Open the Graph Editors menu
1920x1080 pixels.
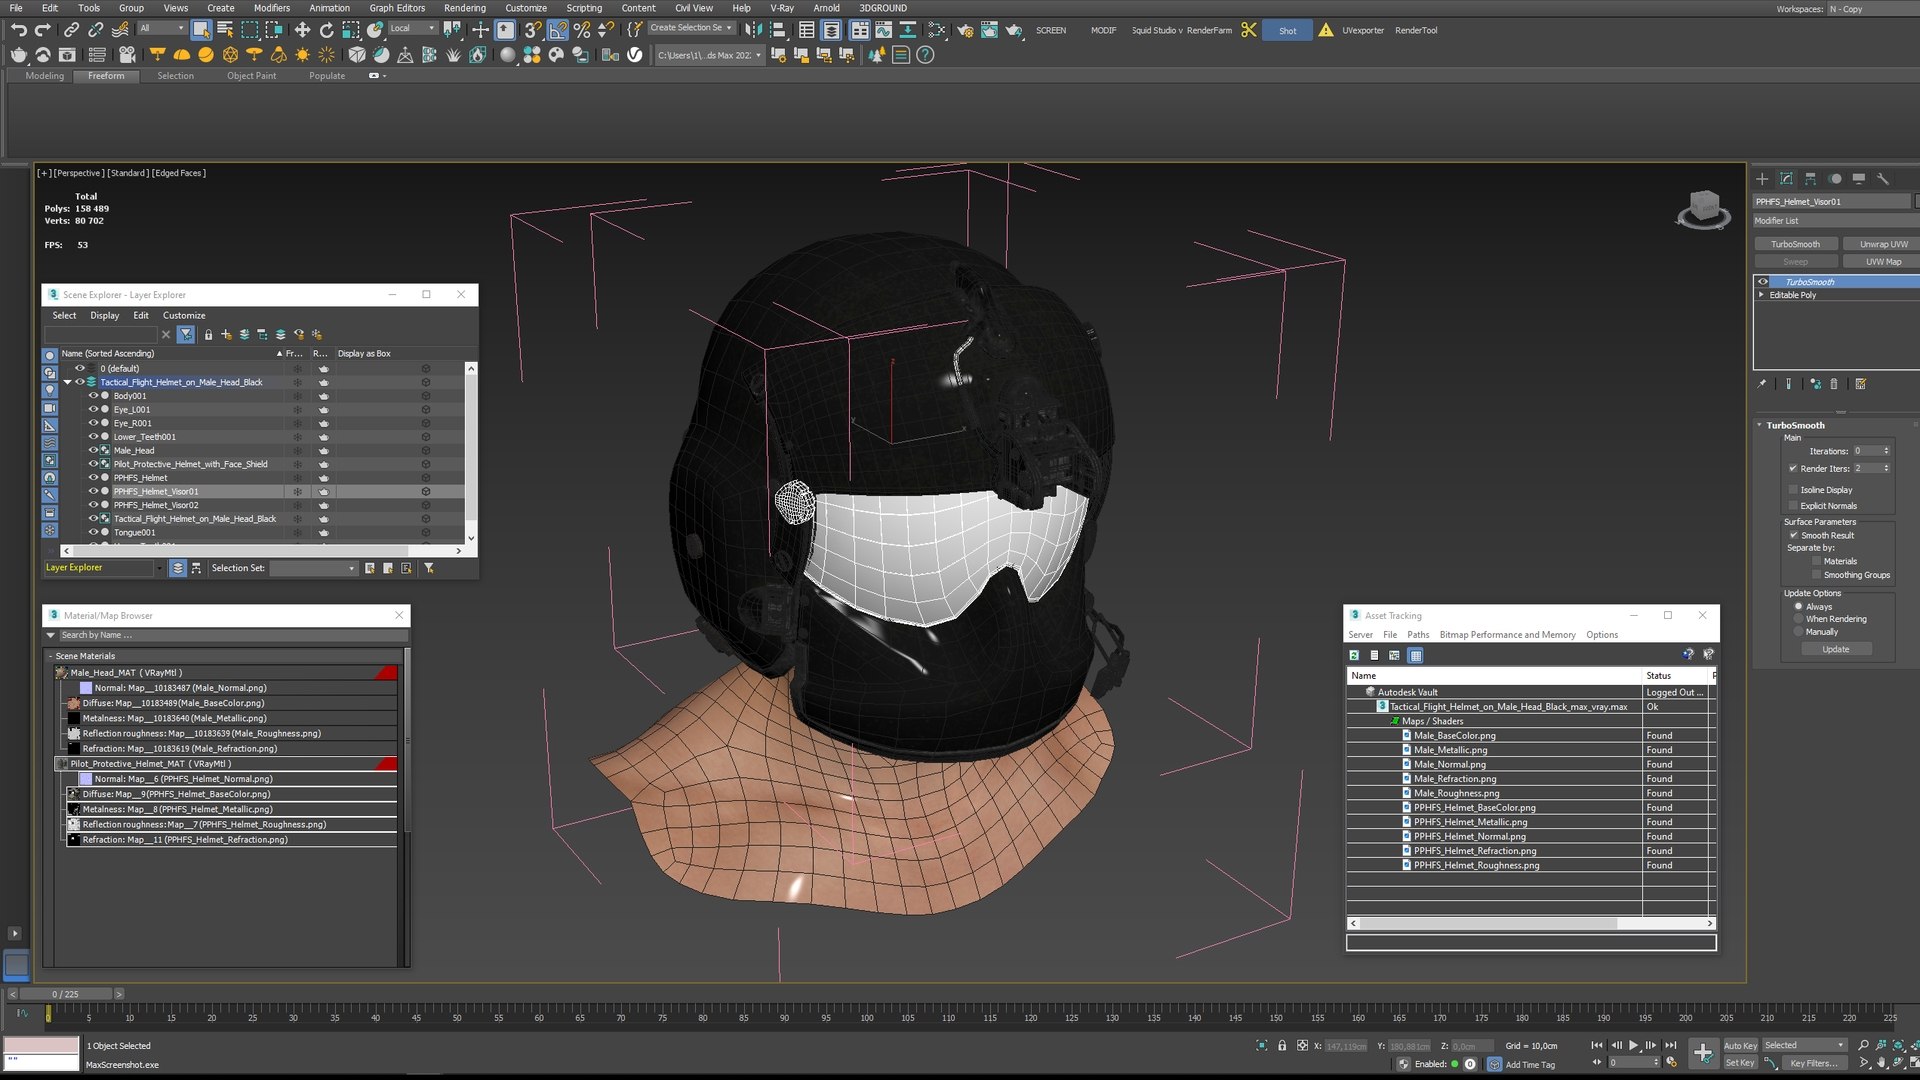click(397, 8)
